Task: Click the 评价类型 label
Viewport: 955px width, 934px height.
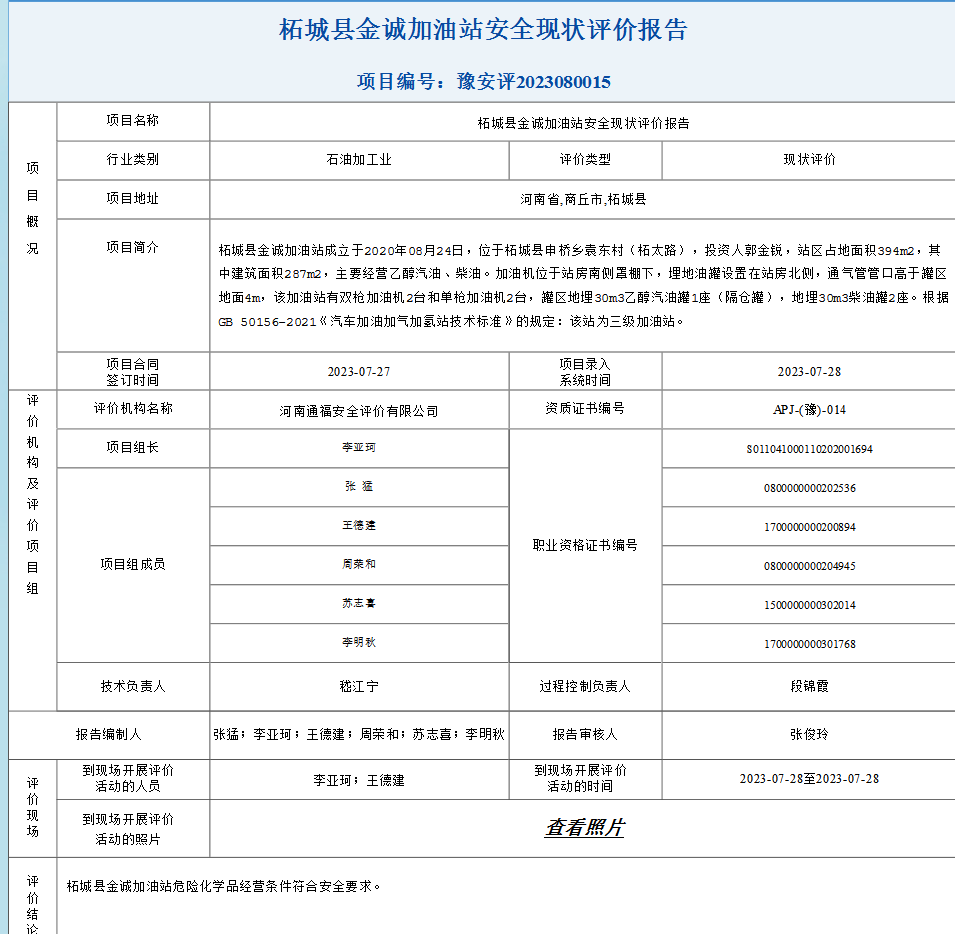Action: pos(585,160)
